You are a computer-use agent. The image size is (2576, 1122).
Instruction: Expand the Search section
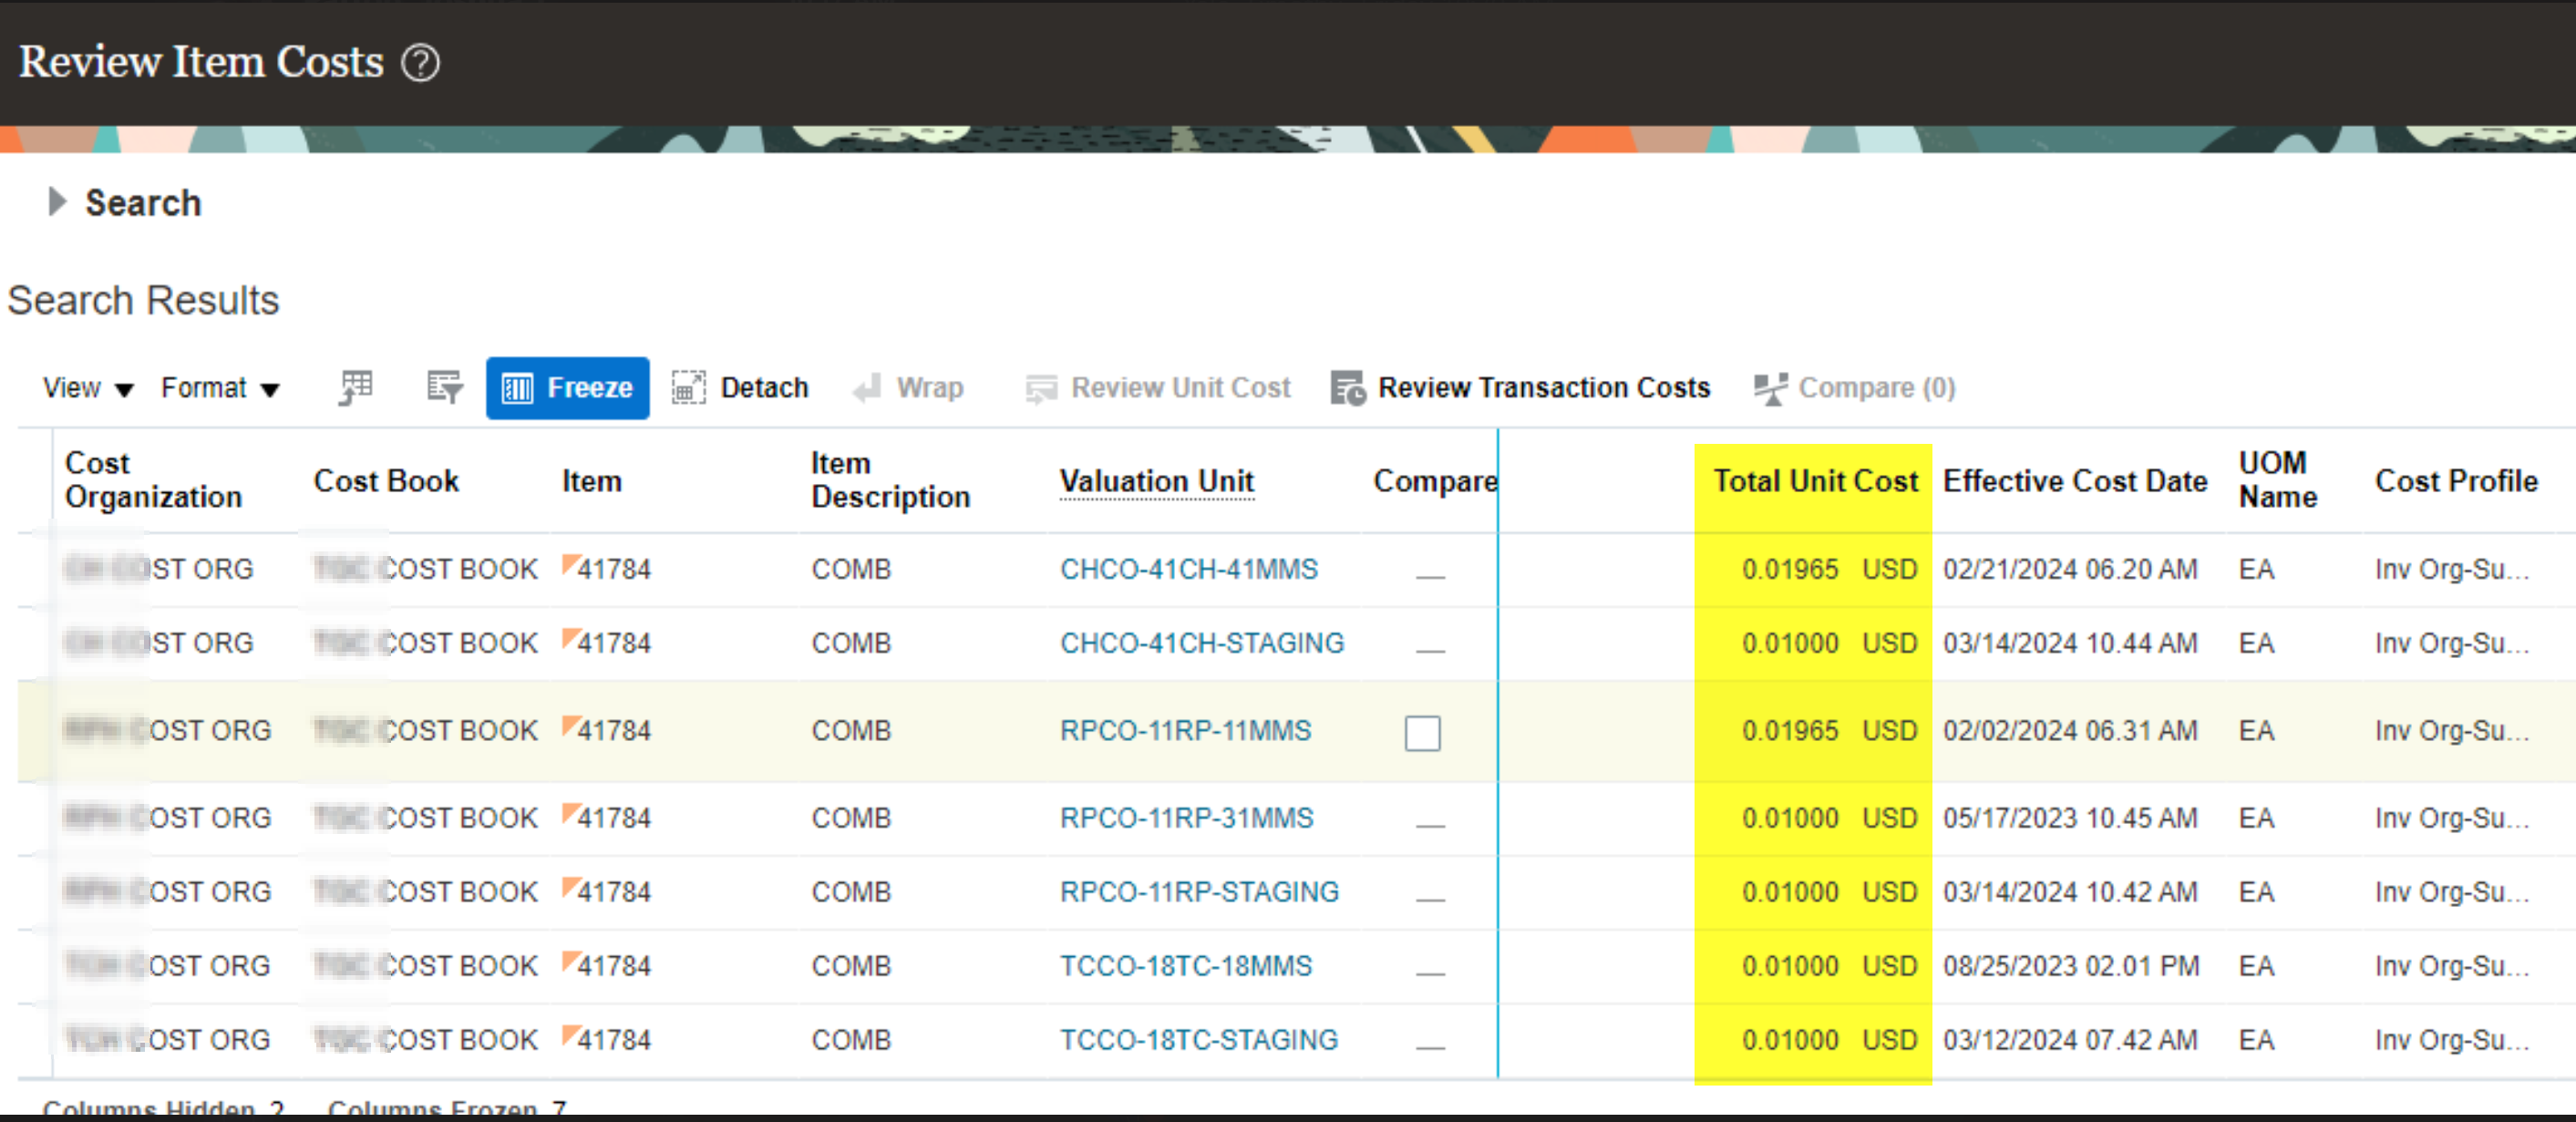click(x=56, y=203)
